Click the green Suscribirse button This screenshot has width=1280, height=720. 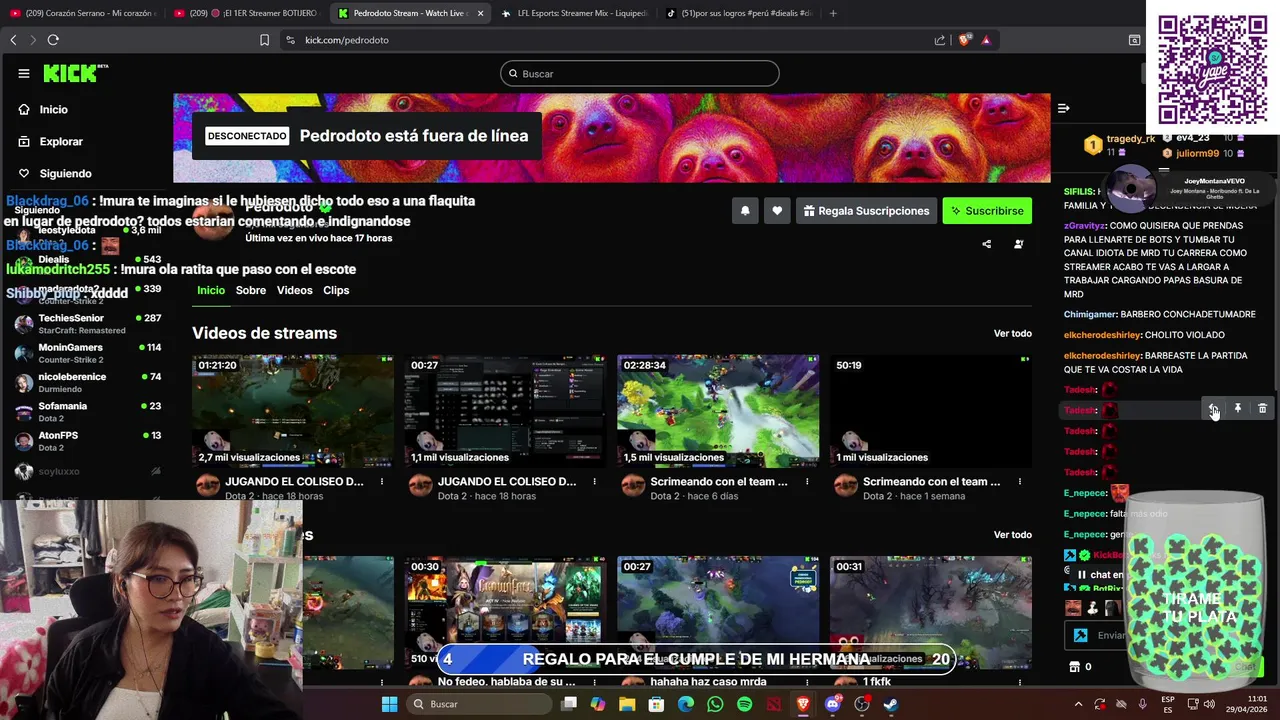pos(987,211)
